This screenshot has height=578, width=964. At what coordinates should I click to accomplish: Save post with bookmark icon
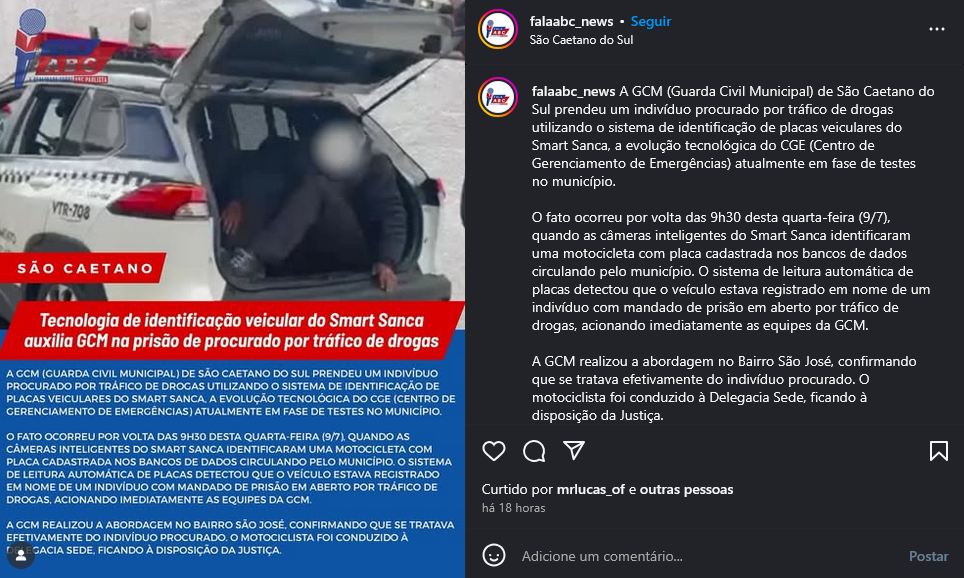pos(938,451)
